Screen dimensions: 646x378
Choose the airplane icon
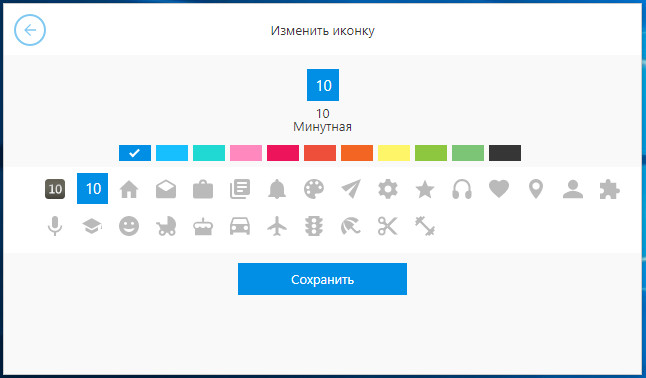(277, 226)
